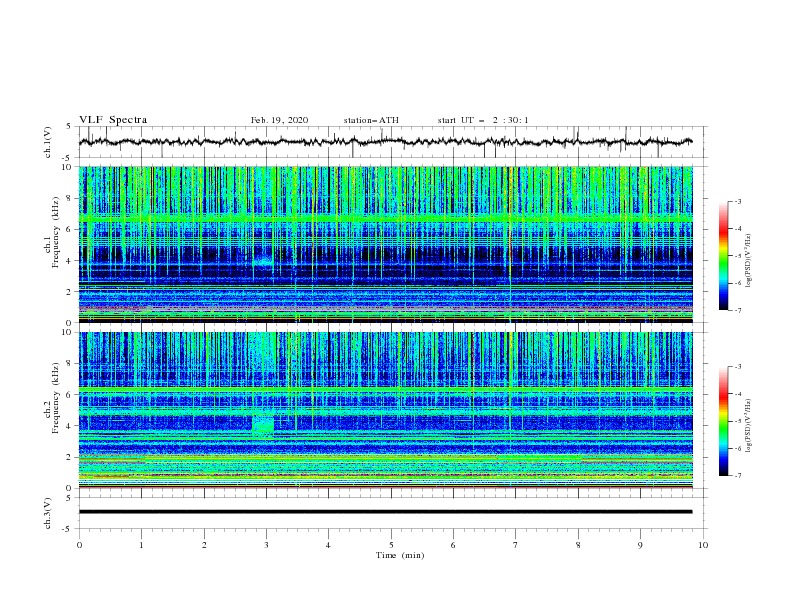The height and width of the screenshot is (612, 792).
Task: Click the "-3" label on ch.1 colorbar
Action: point(738,201)
